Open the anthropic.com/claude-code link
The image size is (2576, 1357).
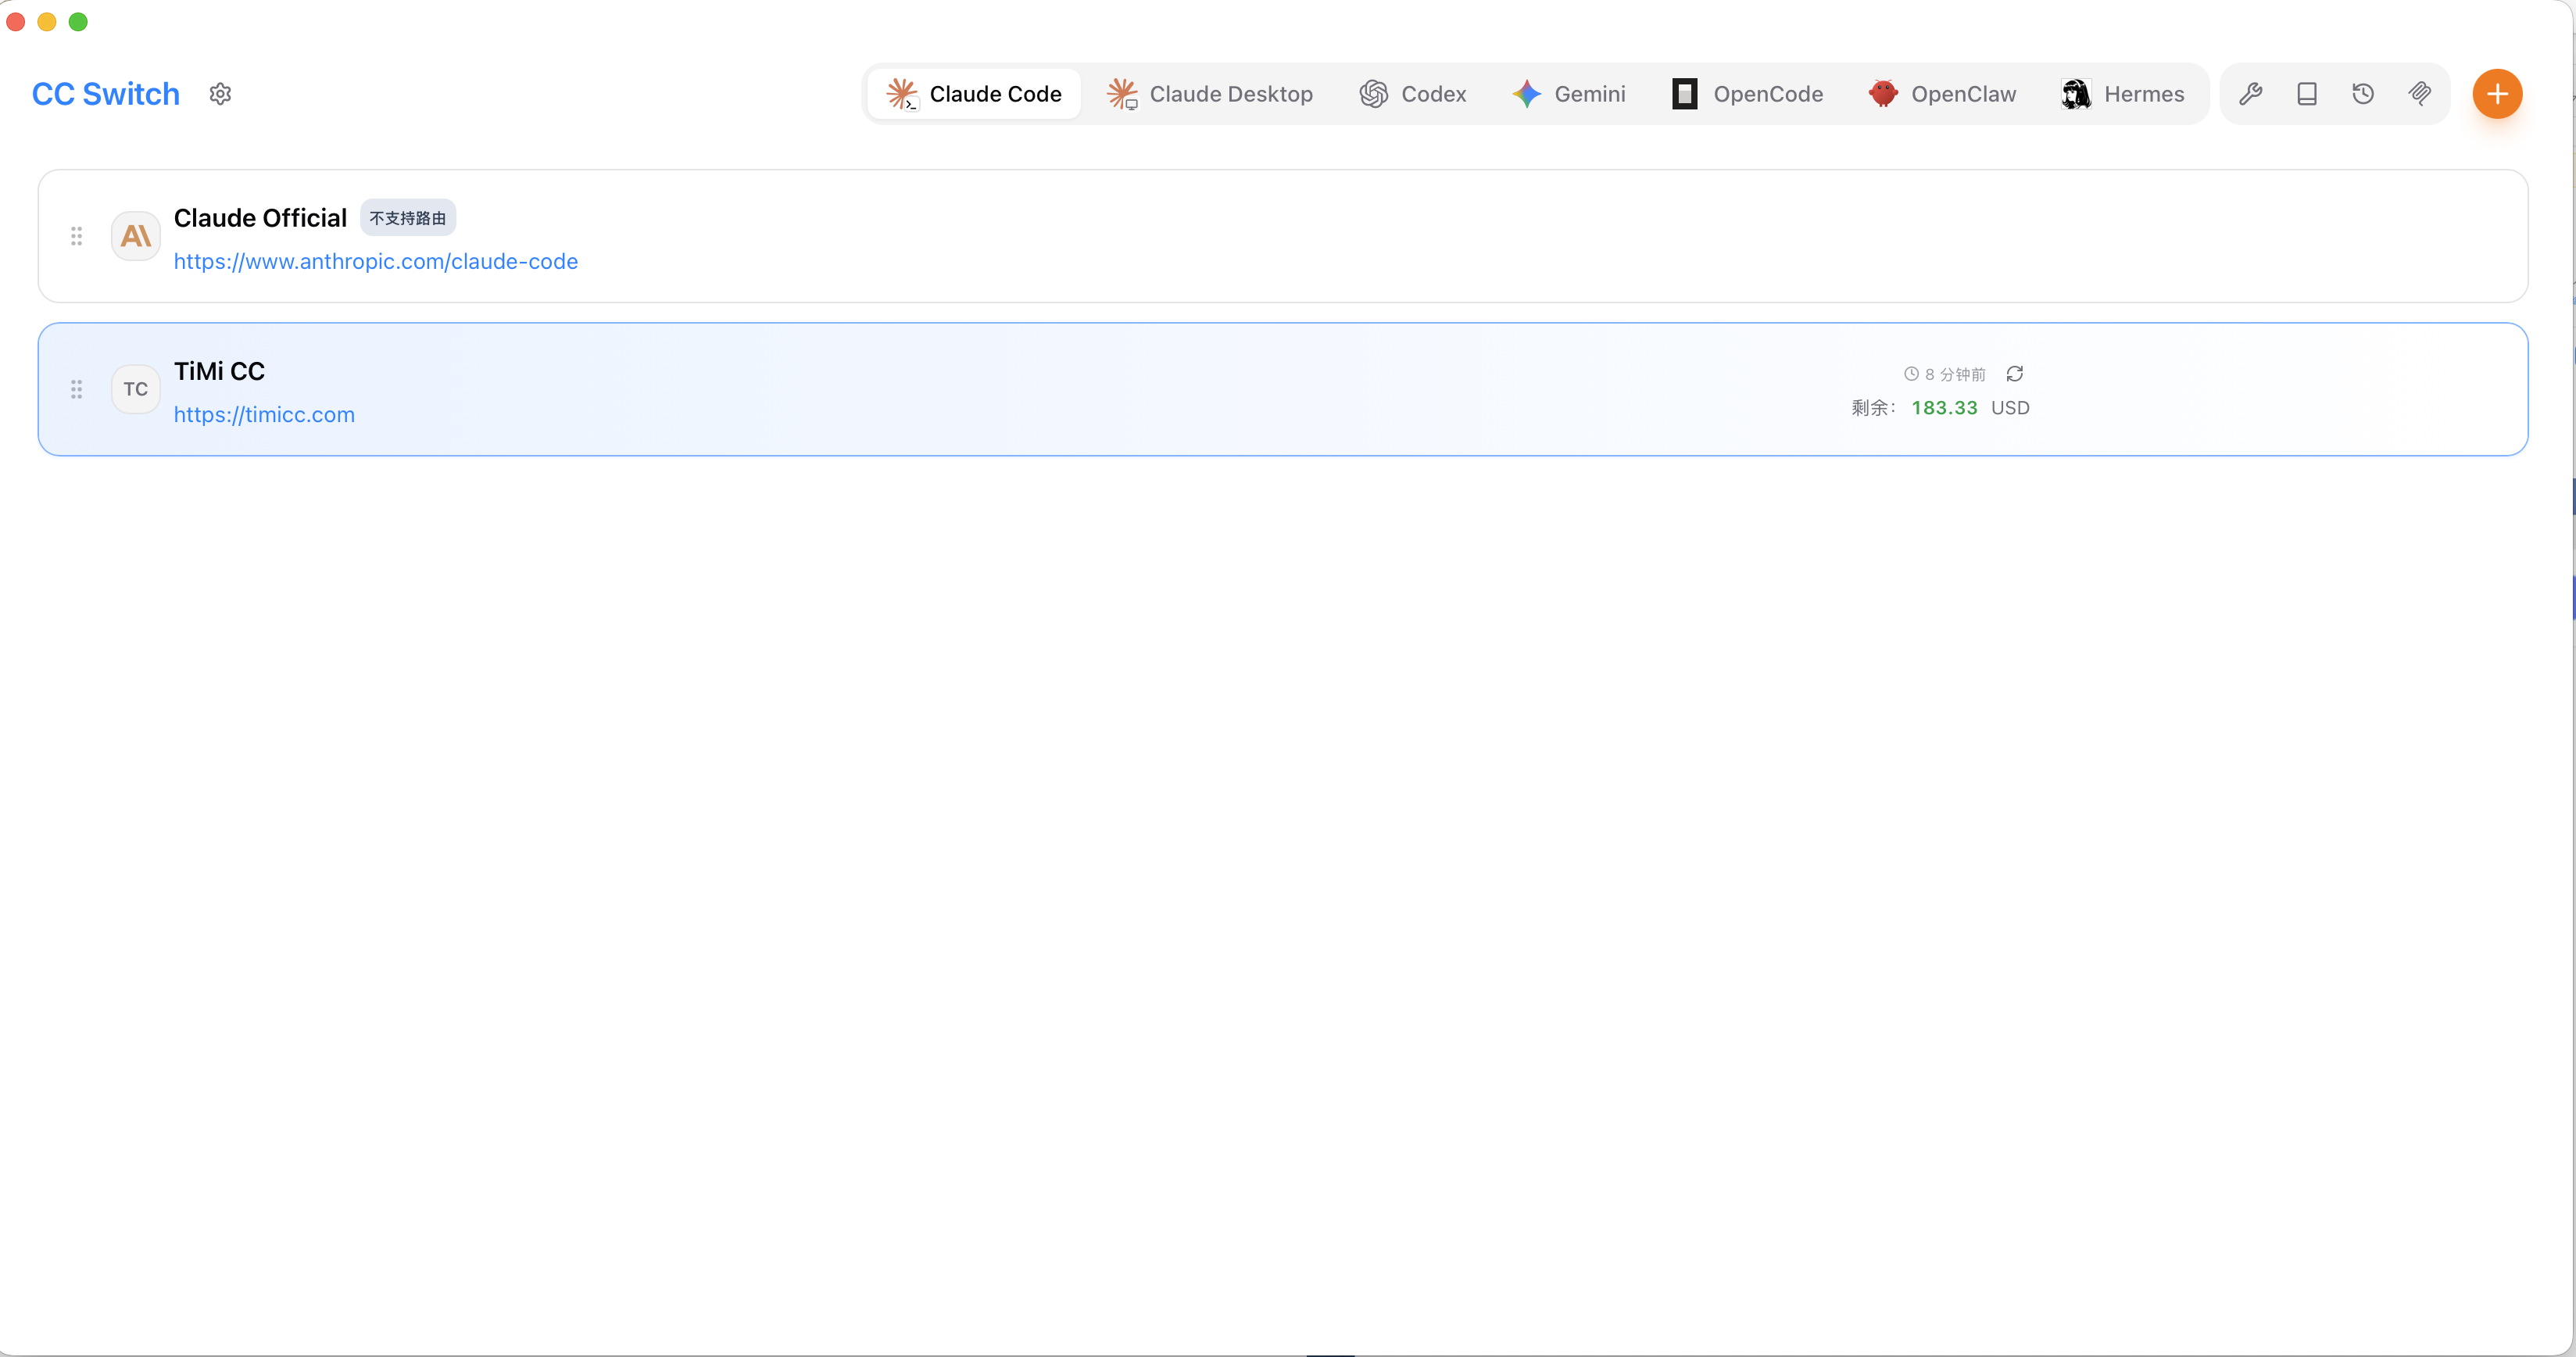pos(376,261)
